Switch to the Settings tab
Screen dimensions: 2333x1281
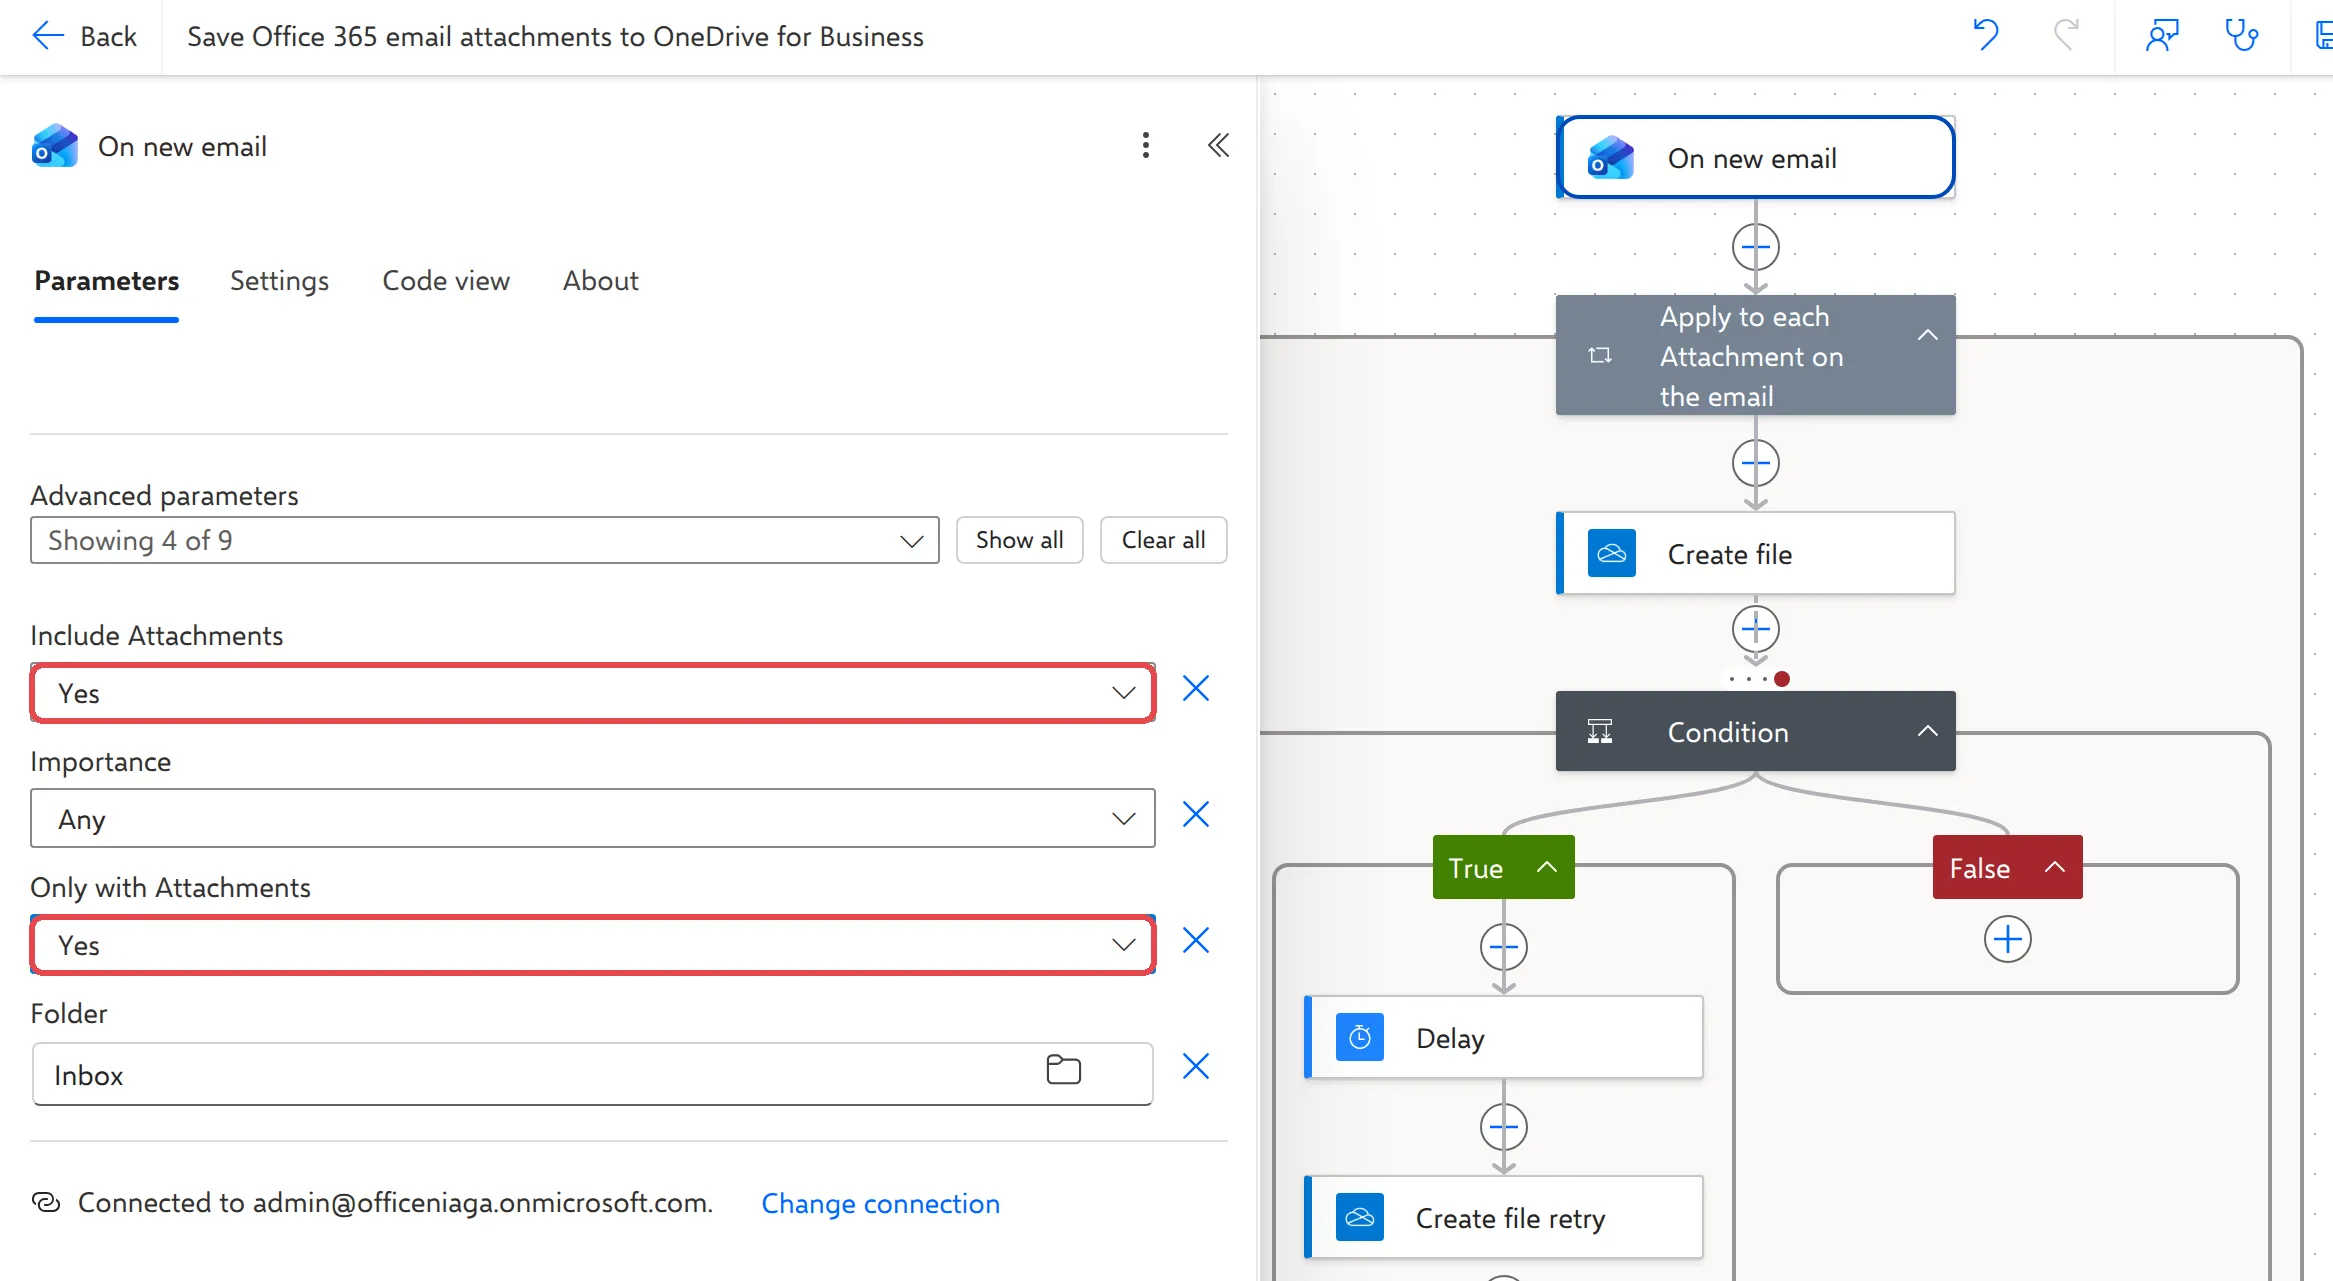tap(279, 281)
